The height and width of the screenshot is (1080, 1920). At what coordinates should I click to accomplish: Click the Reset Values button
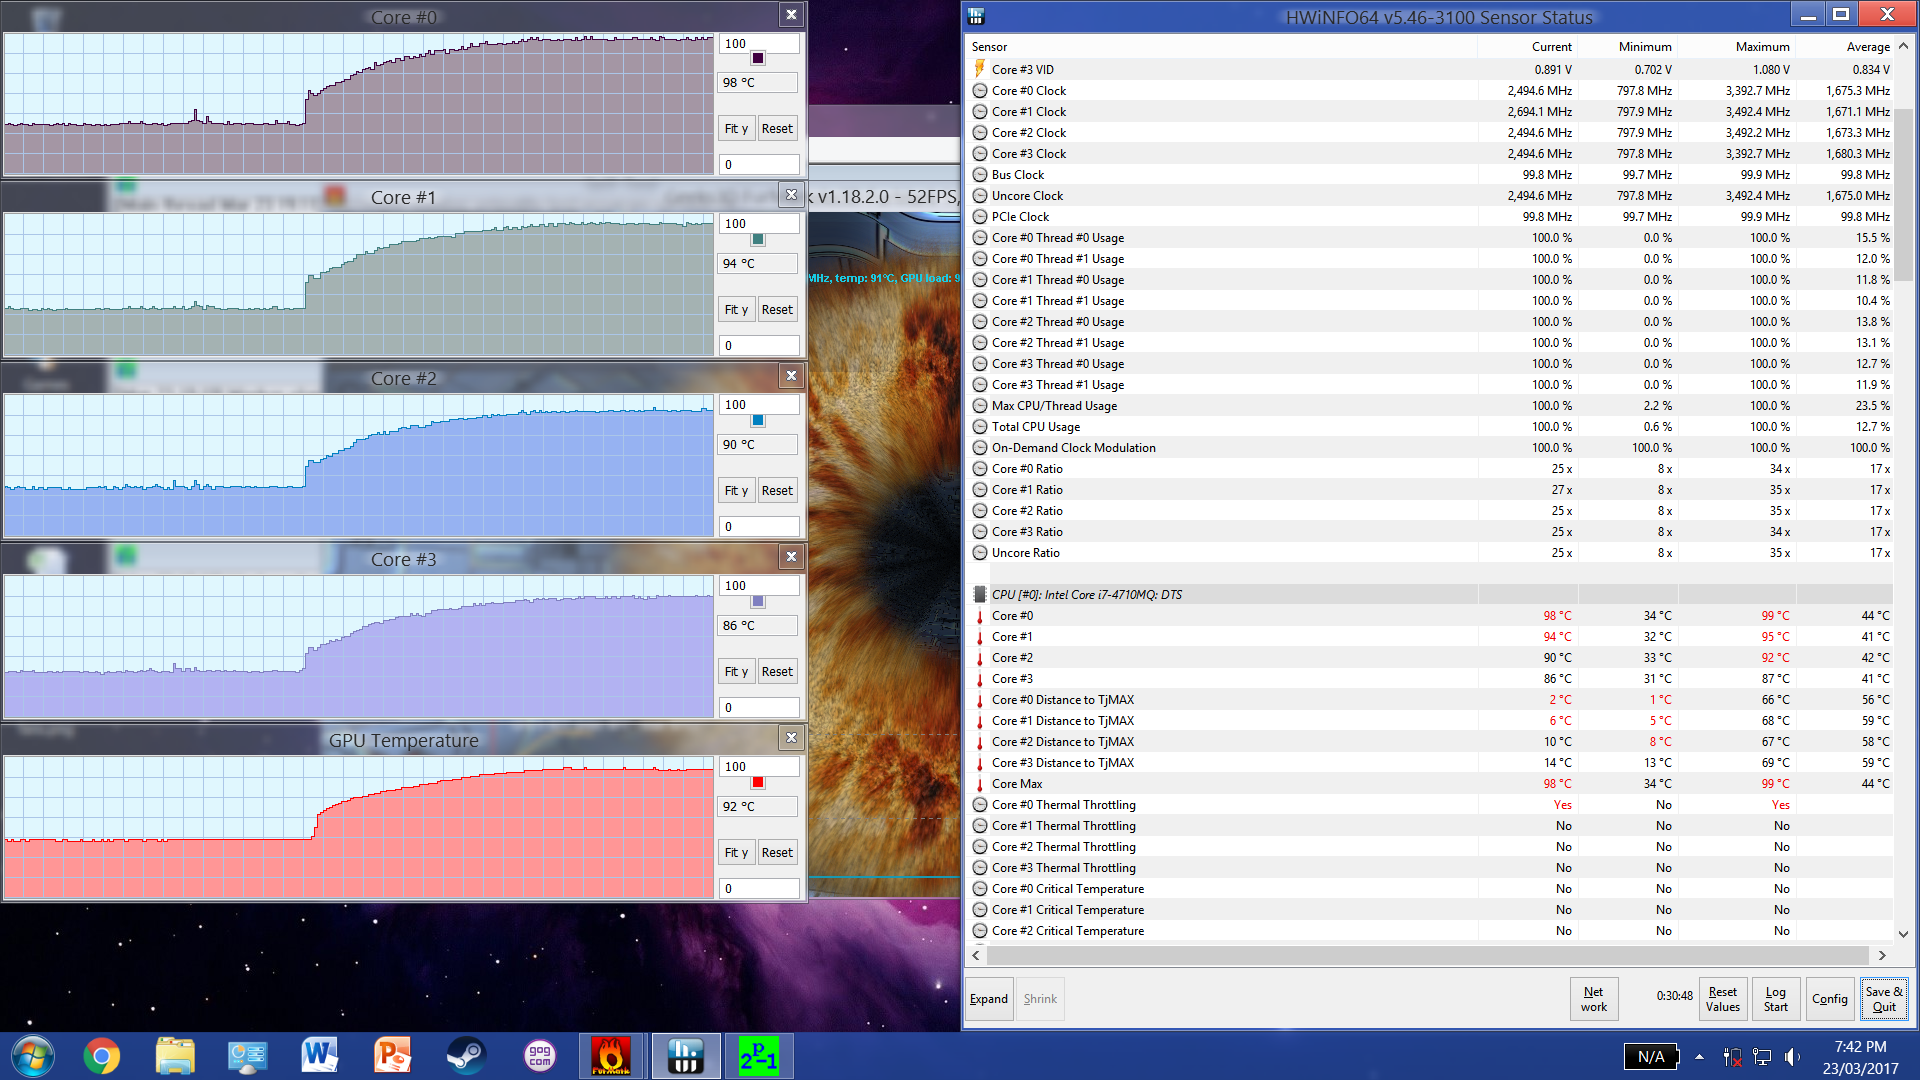tap(1722, 999)
